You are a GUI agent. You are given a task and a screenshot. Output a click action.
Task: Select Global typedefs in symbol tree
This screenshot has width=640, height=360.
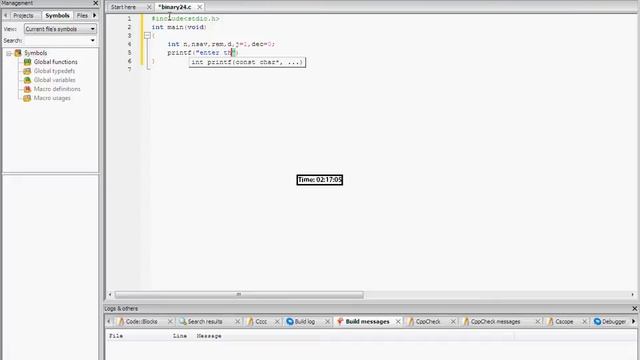point(54,71)
